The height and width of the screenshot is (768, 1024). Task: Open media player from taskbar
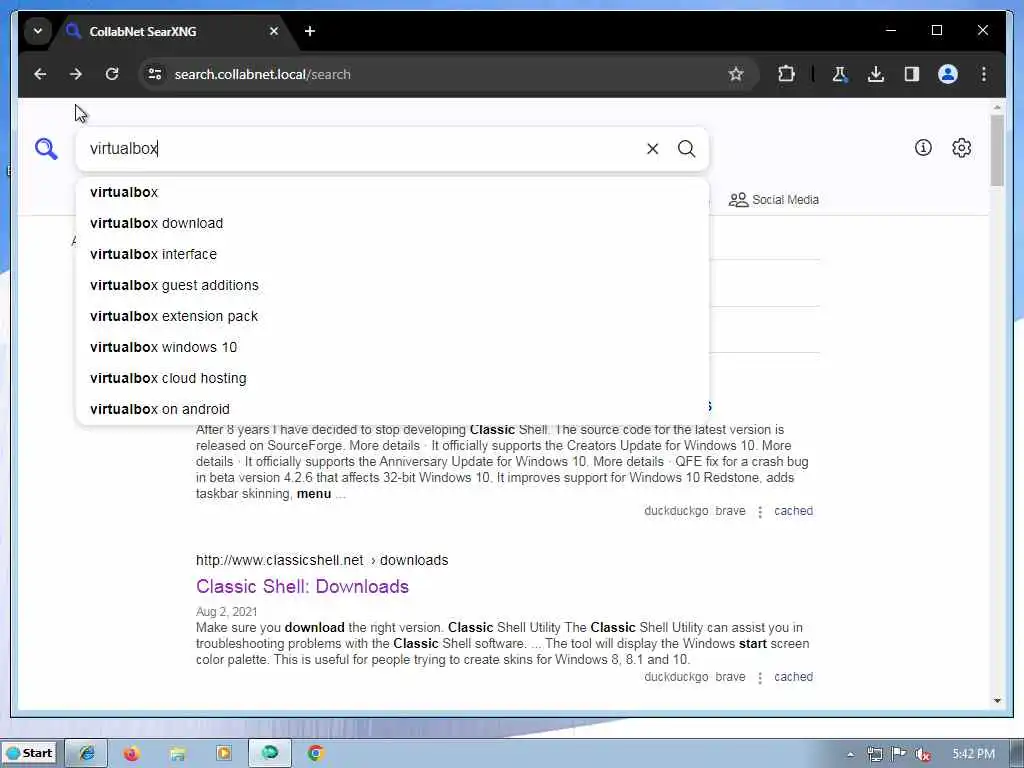(223, 753)
